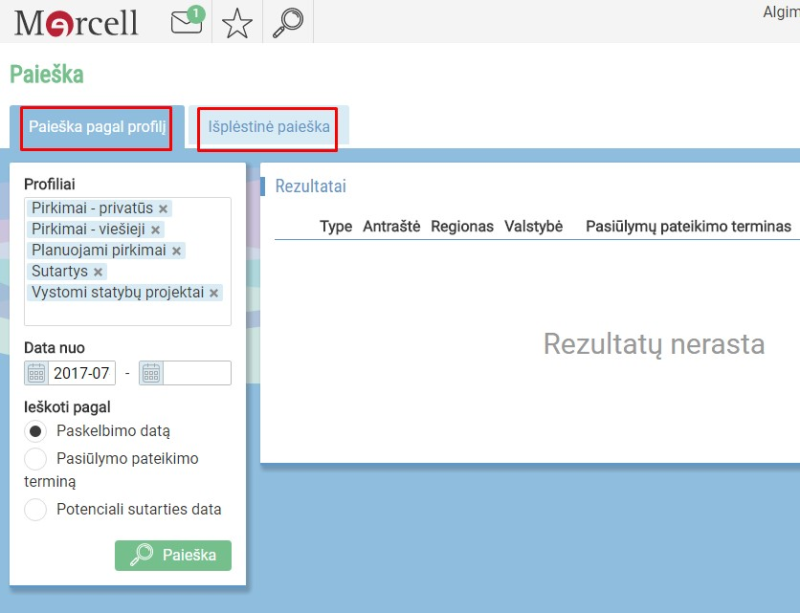Switch to the Išplėstinė paieška tab
Image resolution: width=800 pixels, height=613 pixels.
tap(266, 128)
